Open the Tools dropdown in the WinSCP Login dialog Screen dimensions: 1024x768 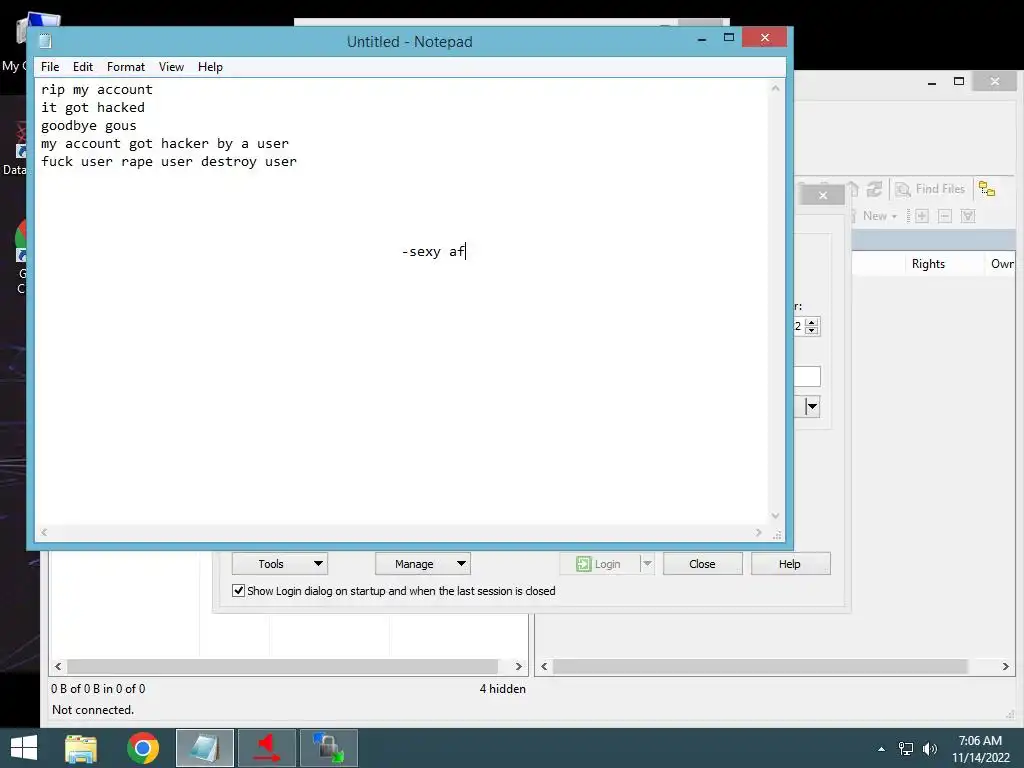click(x=280, y=564)
